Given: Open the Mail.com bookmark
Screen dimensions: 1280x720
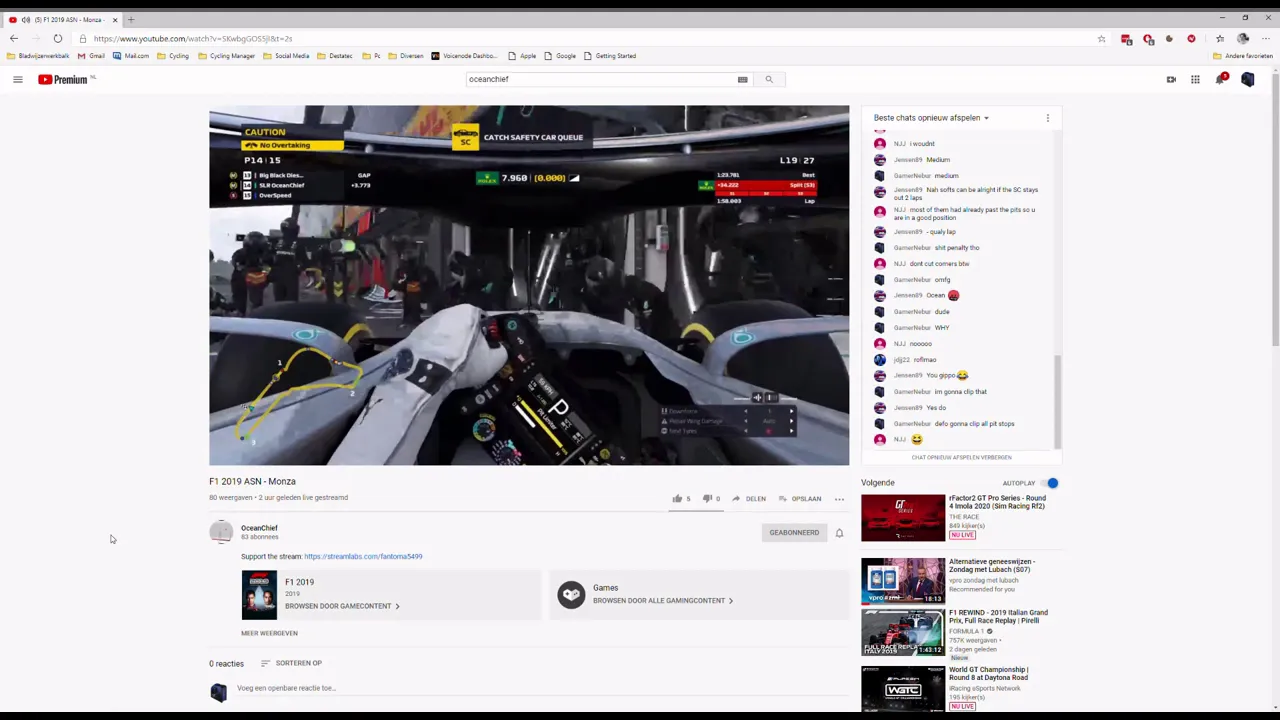Looking at the screenshot, I should pos(131,56).
